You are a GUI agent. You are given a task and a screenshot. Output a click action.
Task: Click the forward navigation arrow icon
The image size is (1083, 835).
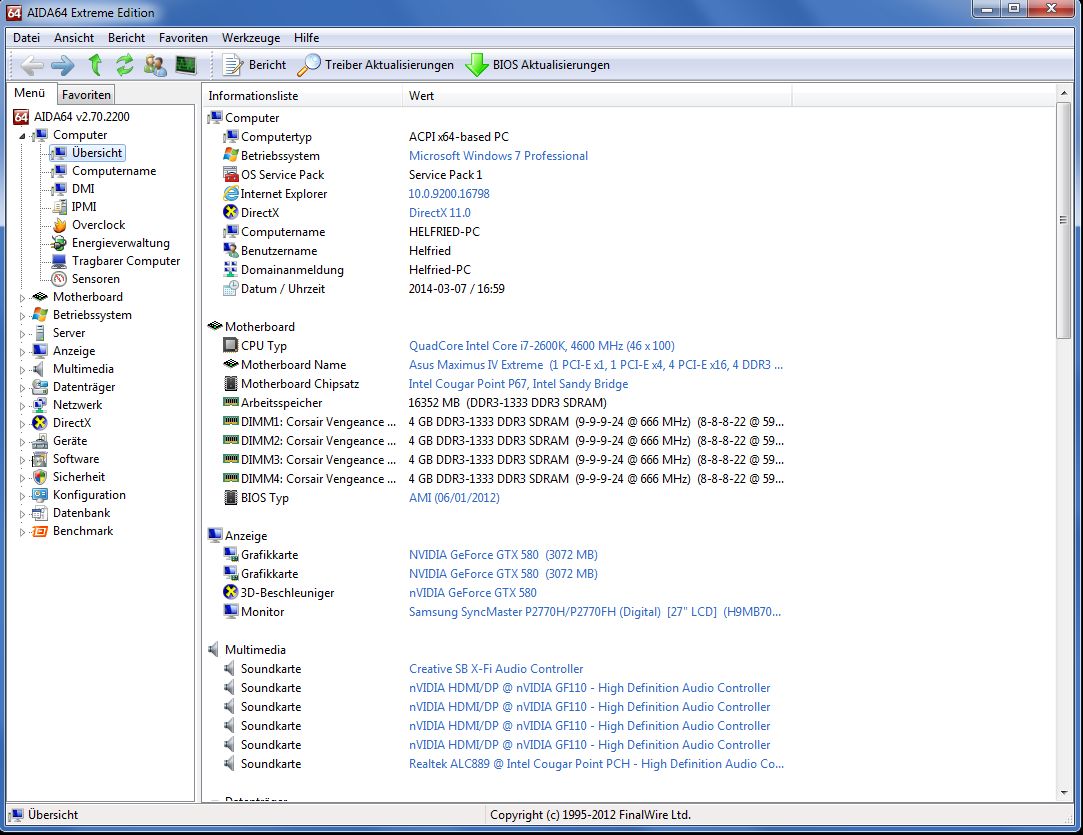pyautogui.click(x=63, y=65)
